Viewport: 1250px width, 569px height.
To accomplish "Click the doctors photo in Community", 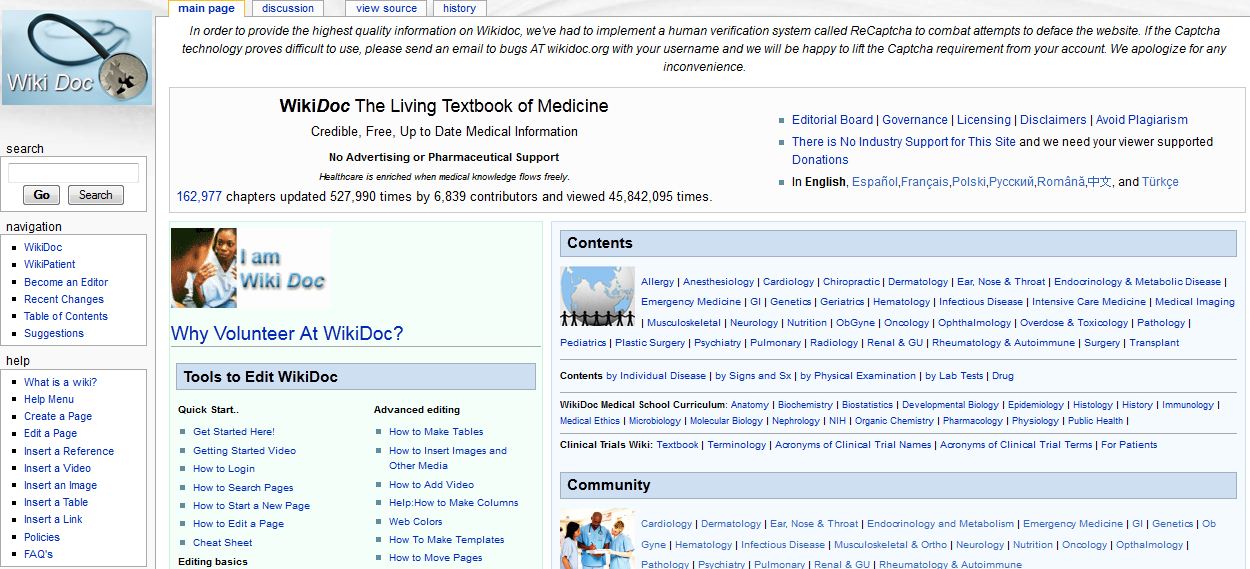I will pos(597,539).
